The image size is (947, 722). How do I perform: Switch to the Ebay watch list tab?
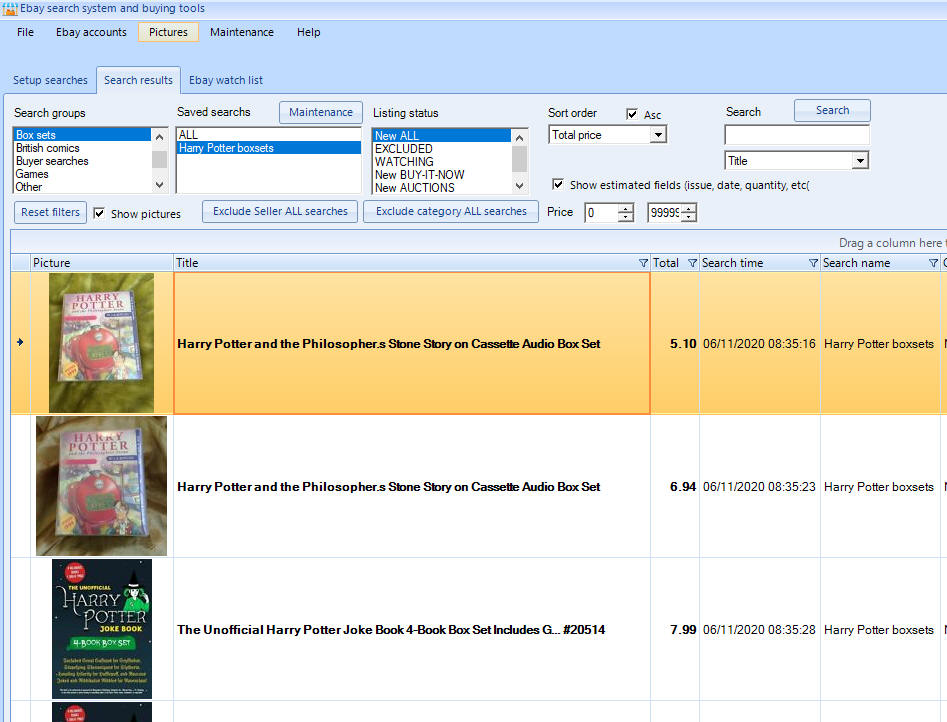click(x=226, y=80)
